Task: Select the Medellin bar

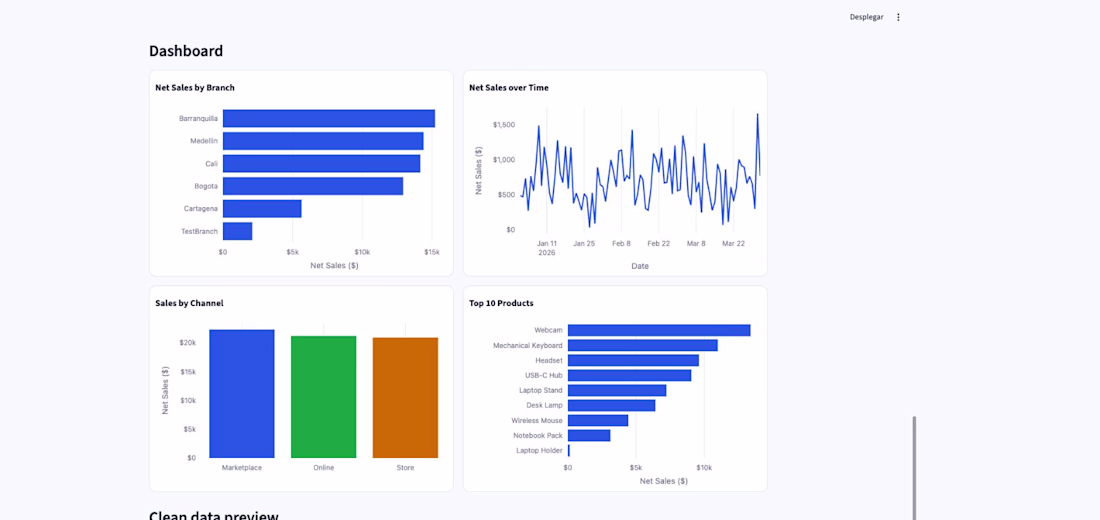Action: click(x=323, y=141)
